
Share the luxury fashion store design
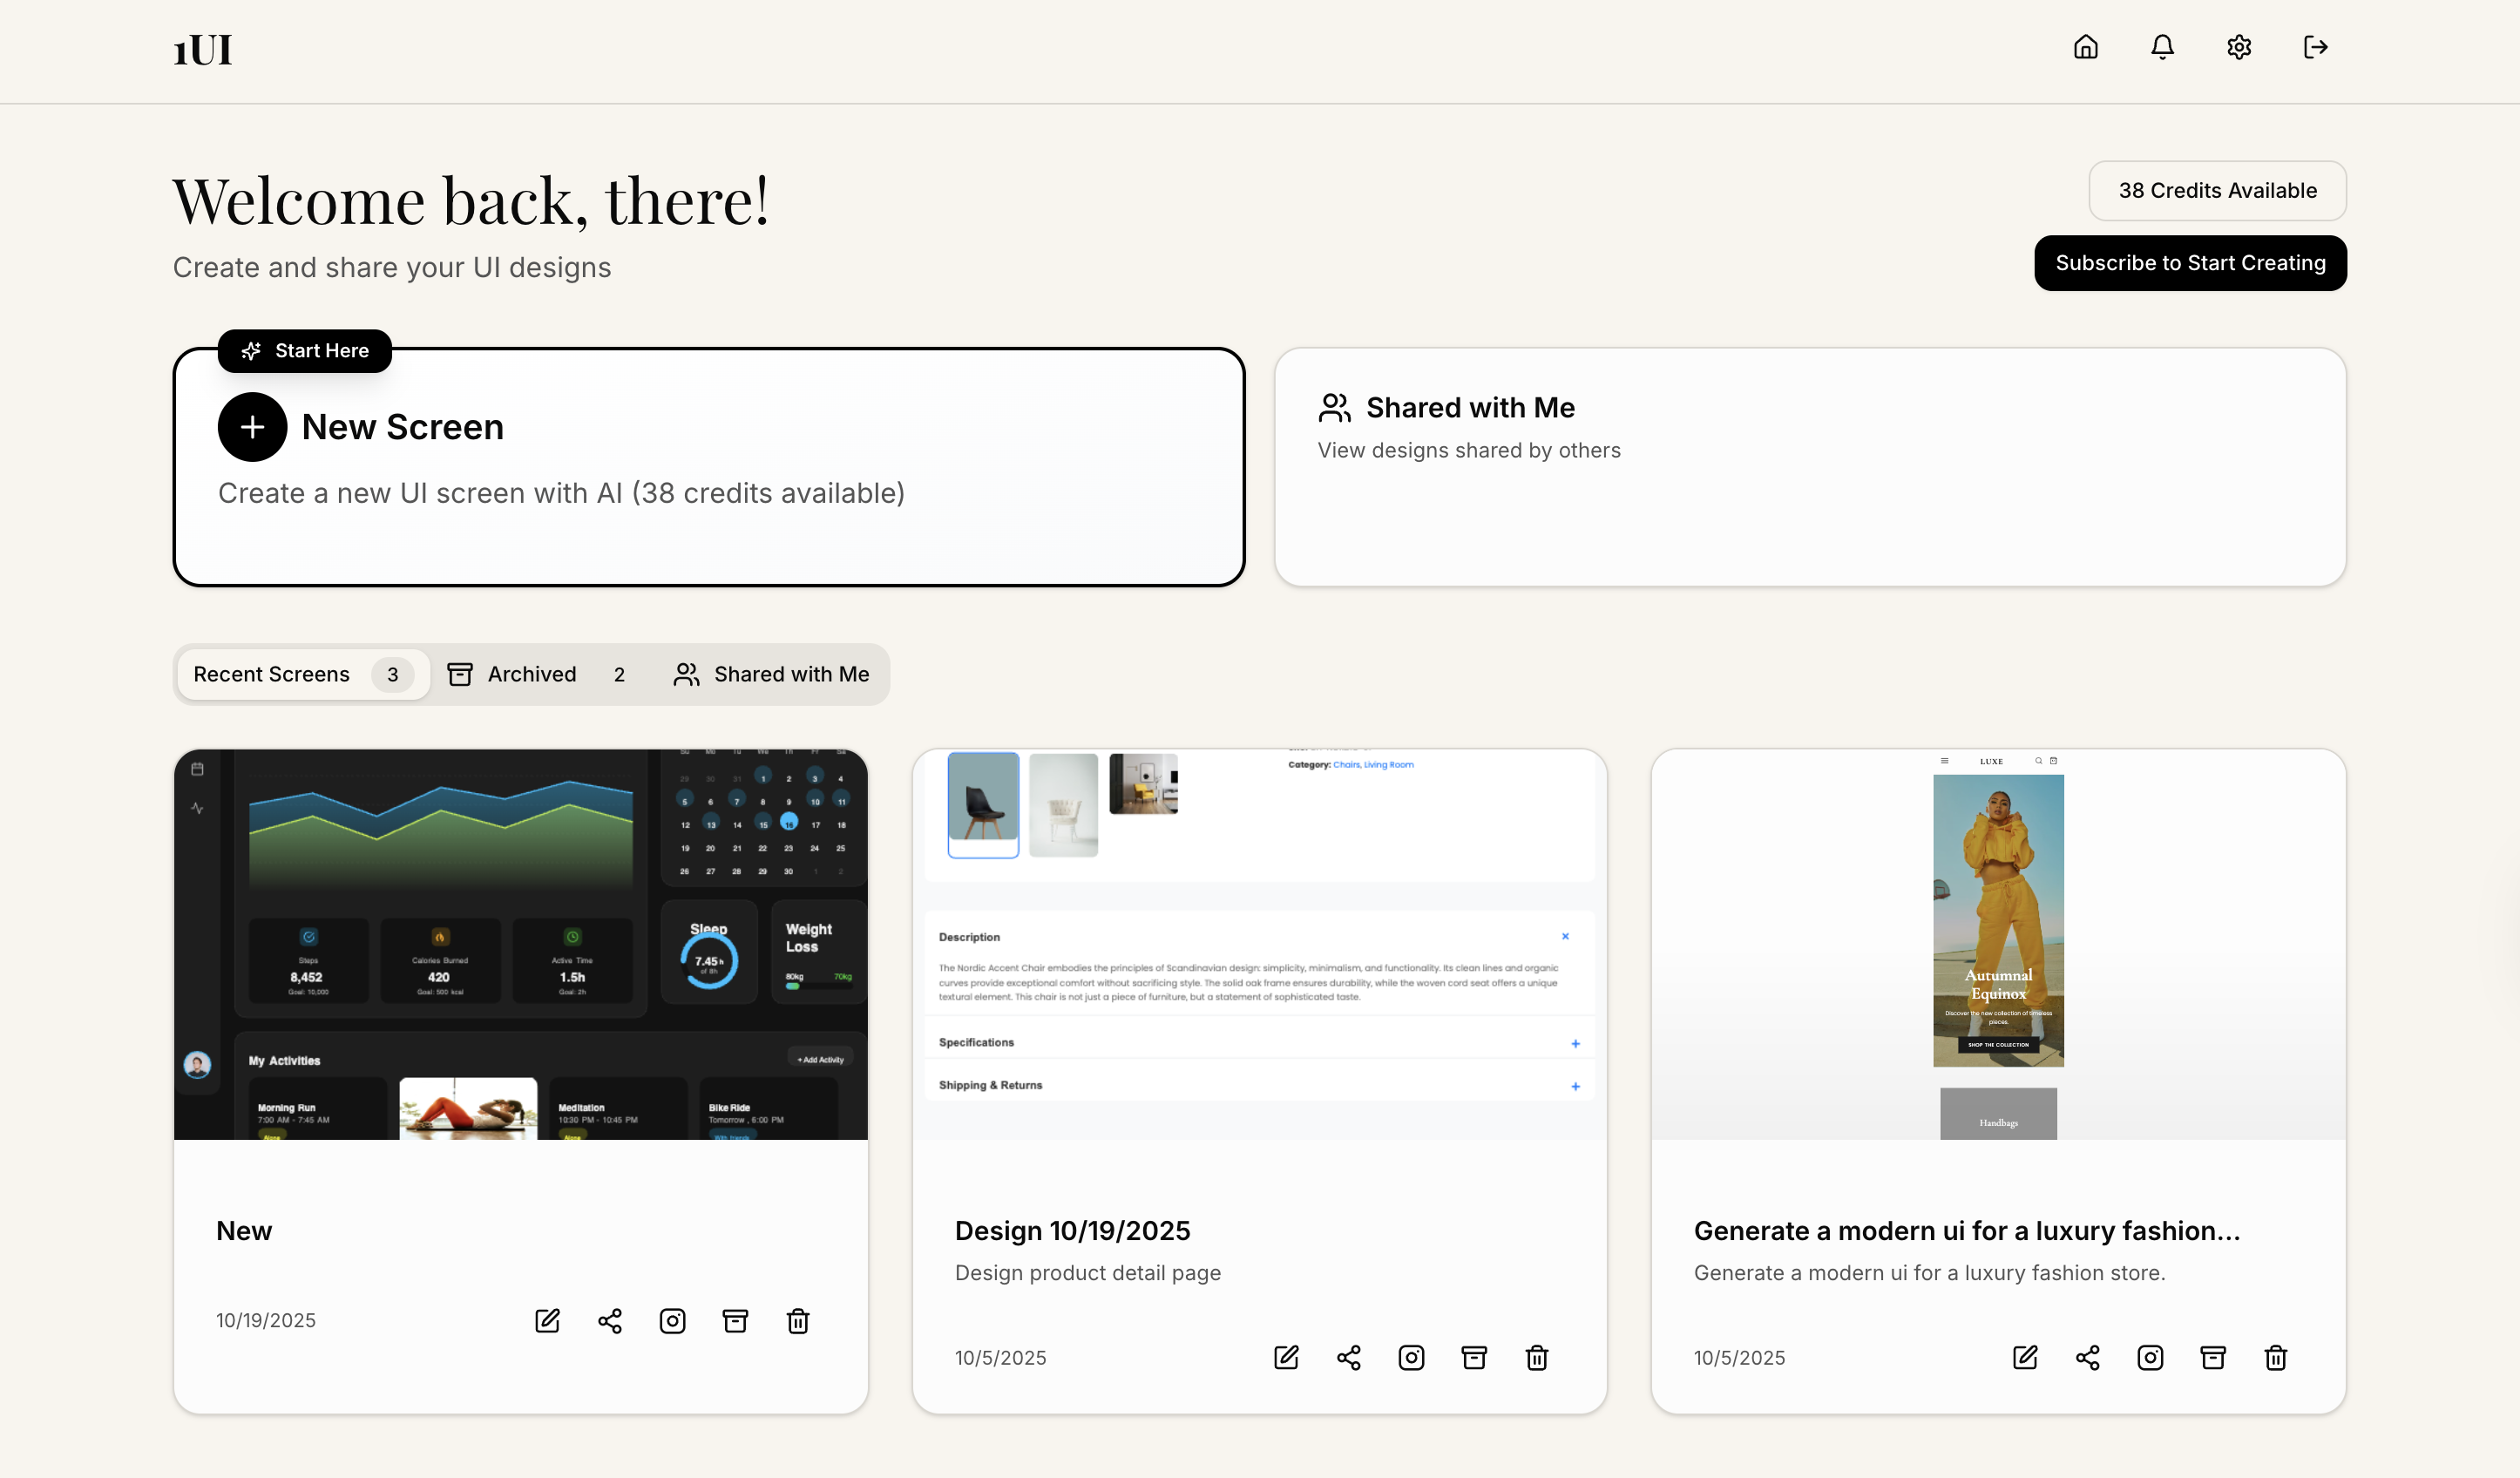(2087, 1357)
